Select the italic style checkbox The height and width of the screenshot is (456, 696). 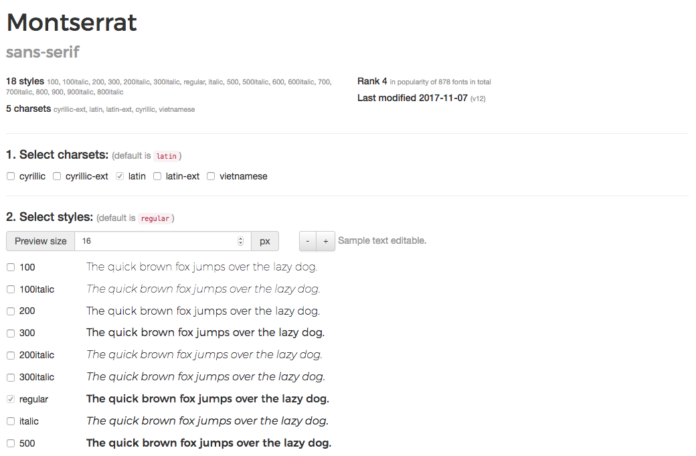click(10, 421)
